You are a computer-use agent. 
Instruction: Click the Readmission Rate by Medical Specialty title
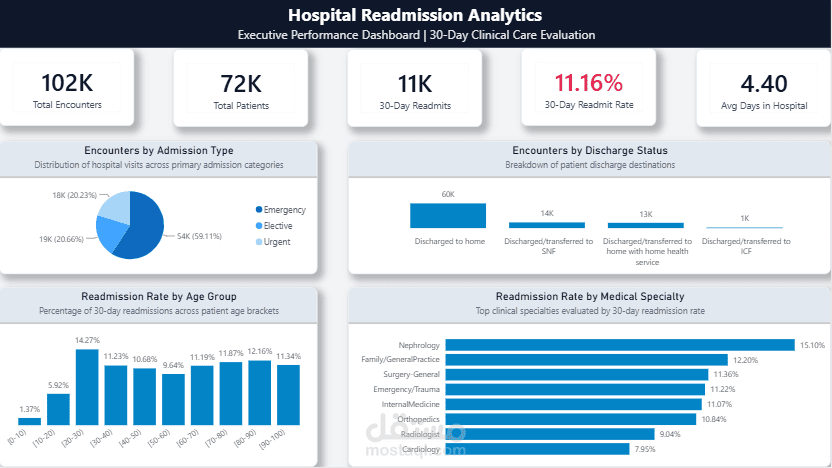[x=590, y=296]
